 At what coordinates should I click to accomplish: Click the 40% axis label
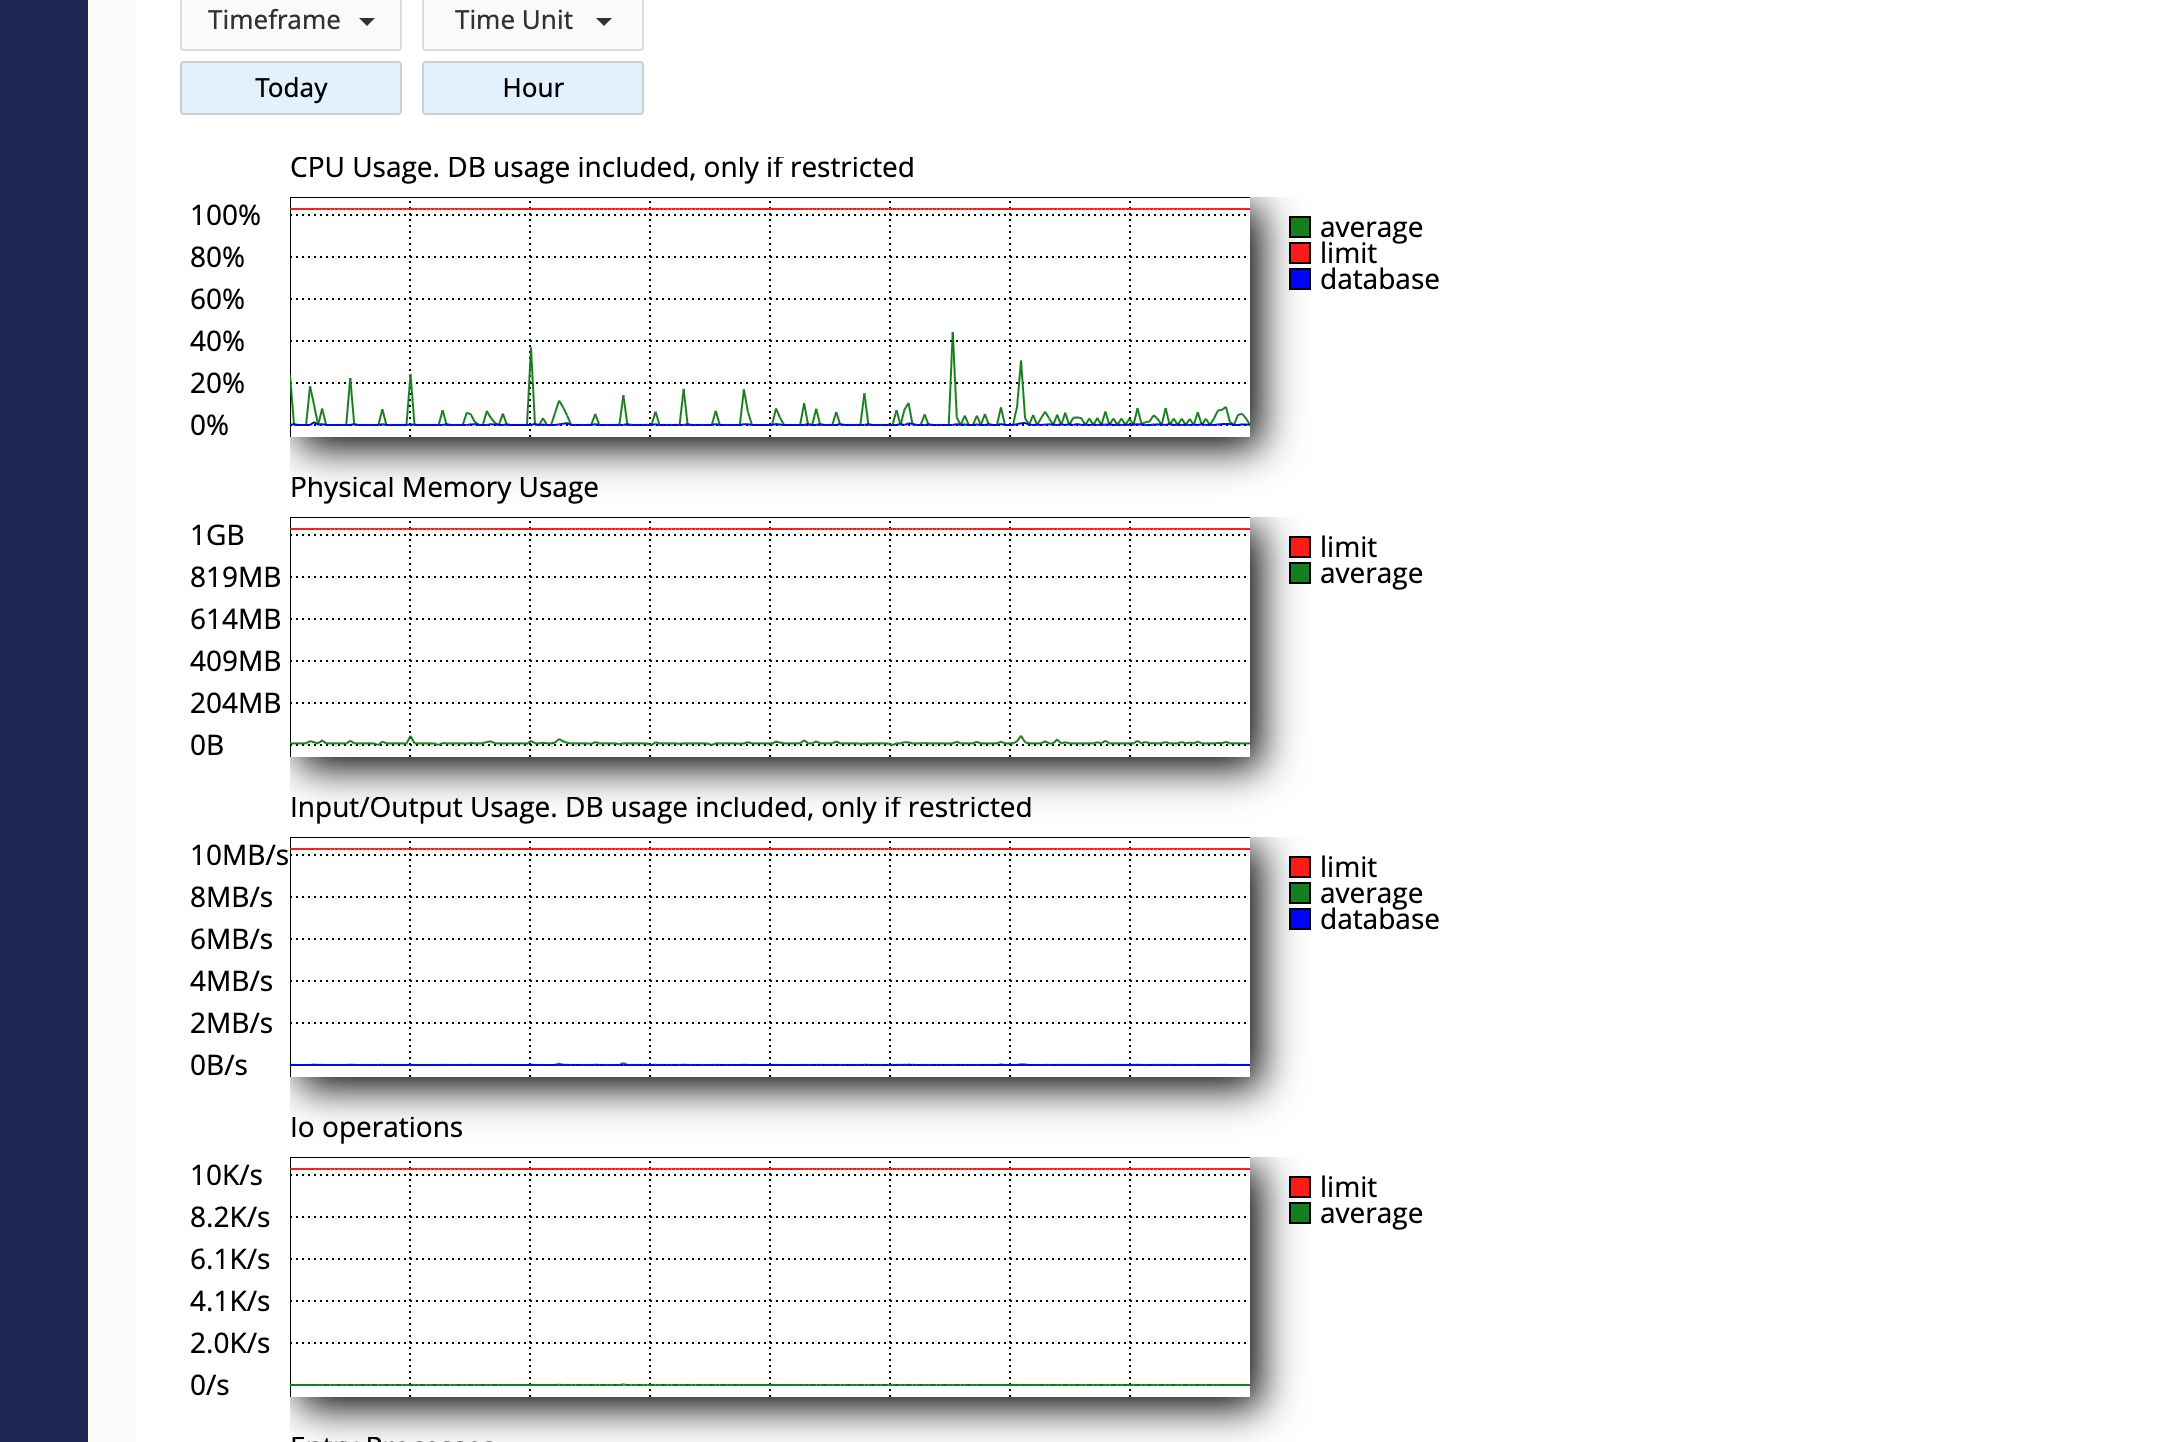tap(217, 341)
